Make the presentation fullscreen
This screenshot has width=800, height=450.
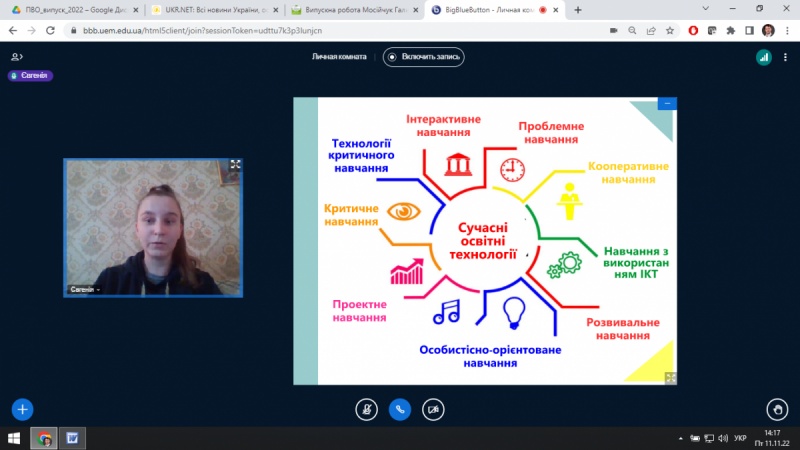(670, 378)
